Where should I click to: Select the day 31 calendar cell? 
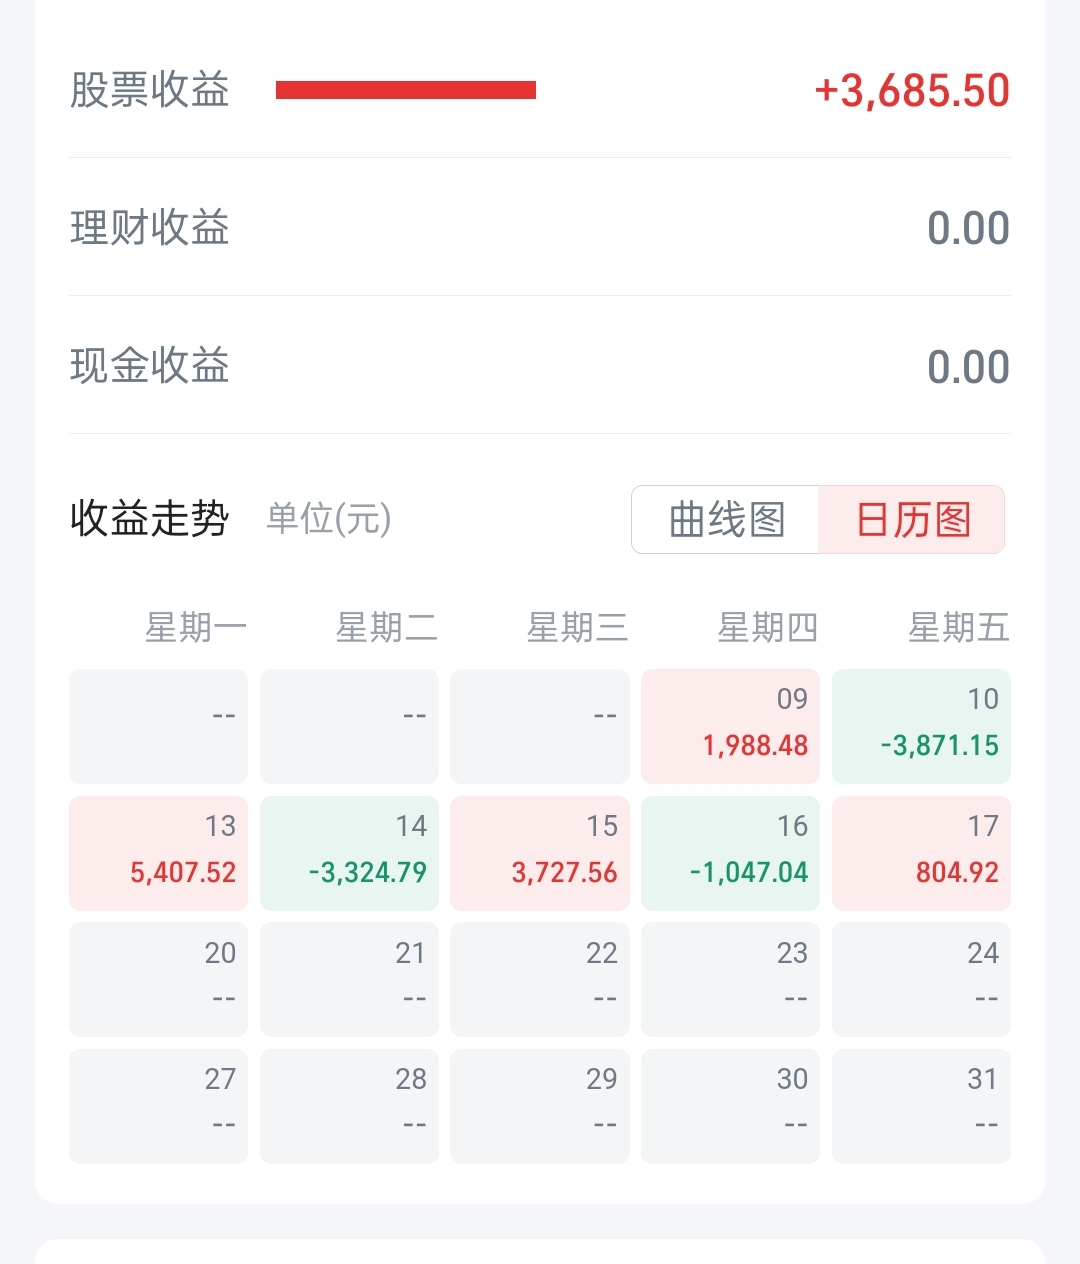921,1106
